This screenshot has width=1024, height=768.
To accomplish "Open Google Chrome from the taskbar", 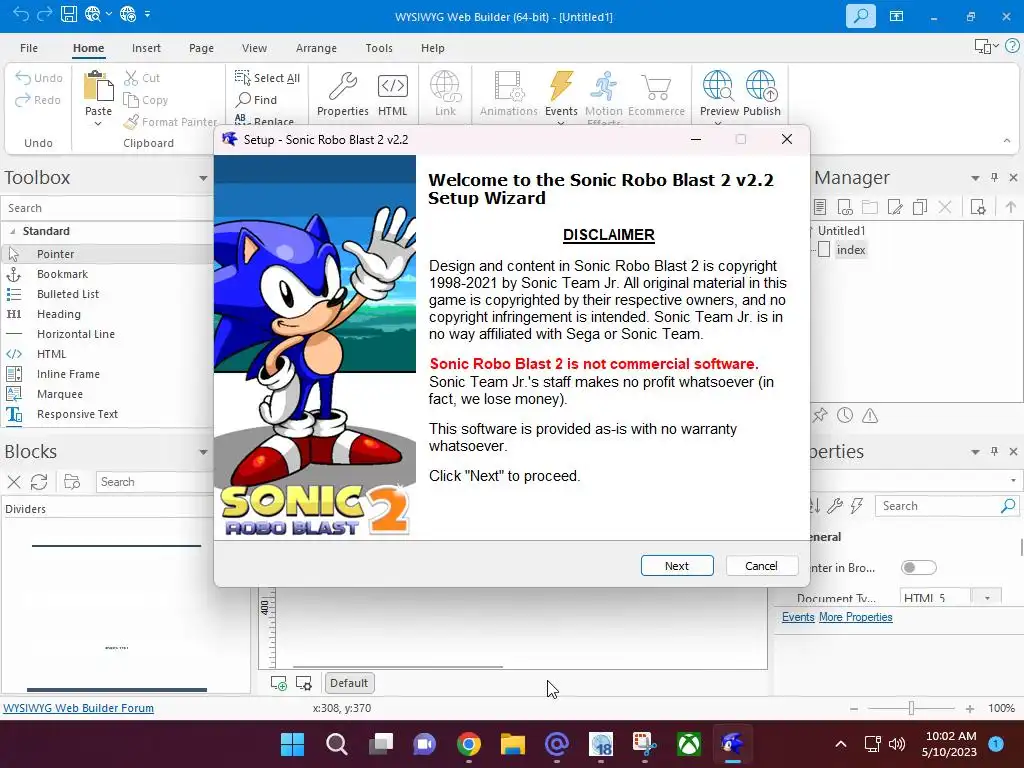I will click(469, 744).
